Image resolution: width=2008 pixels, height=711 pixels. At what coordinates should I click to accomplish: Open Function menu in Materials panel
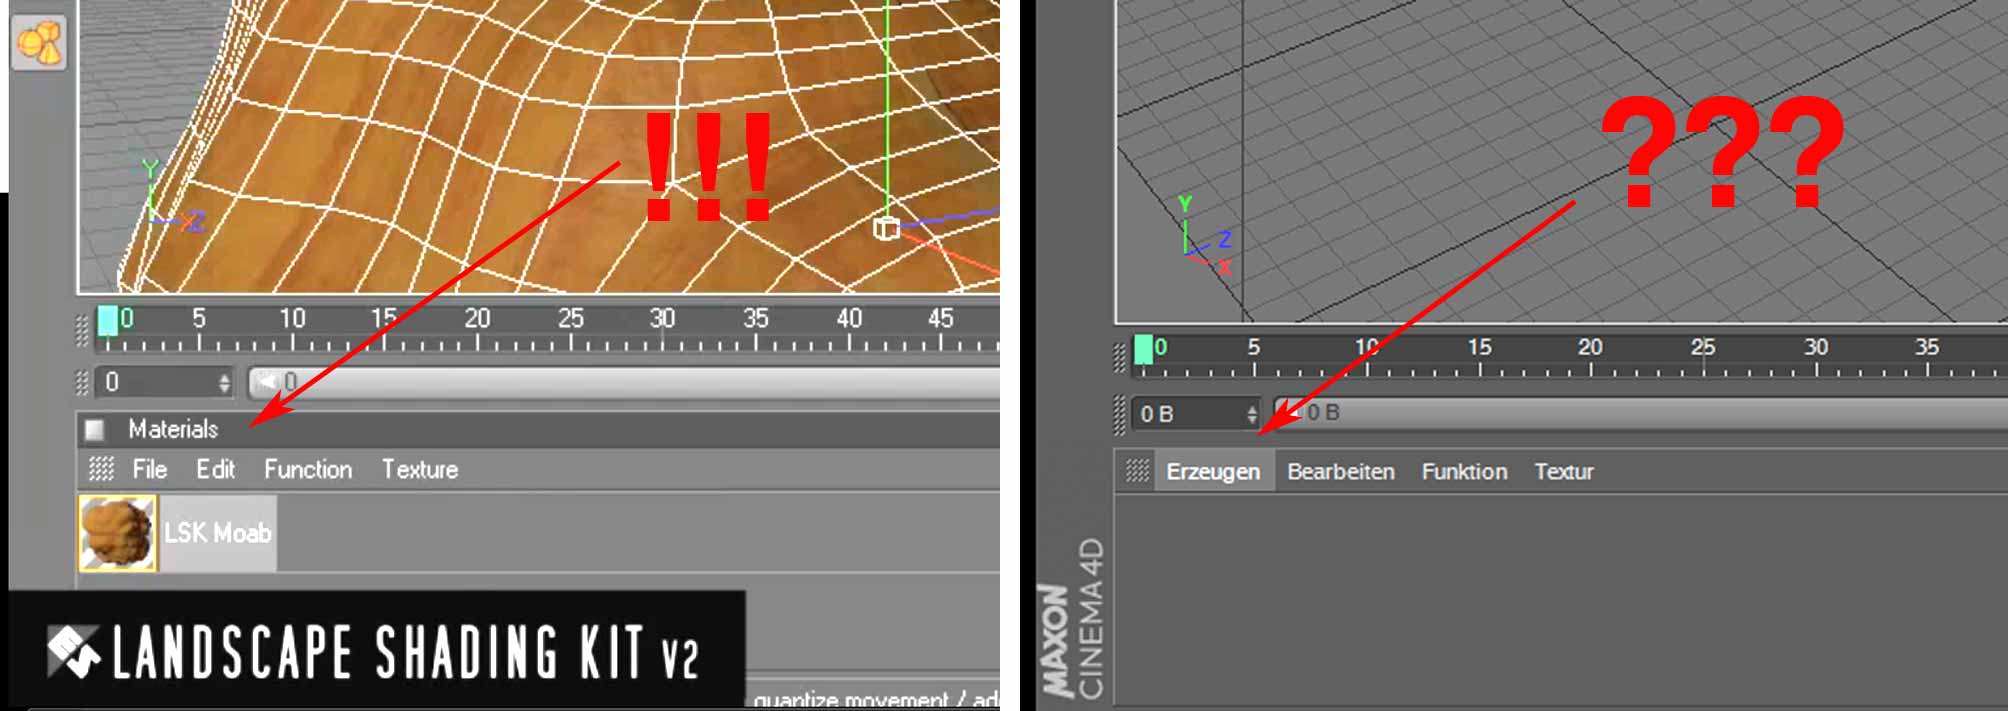[308, 469]
